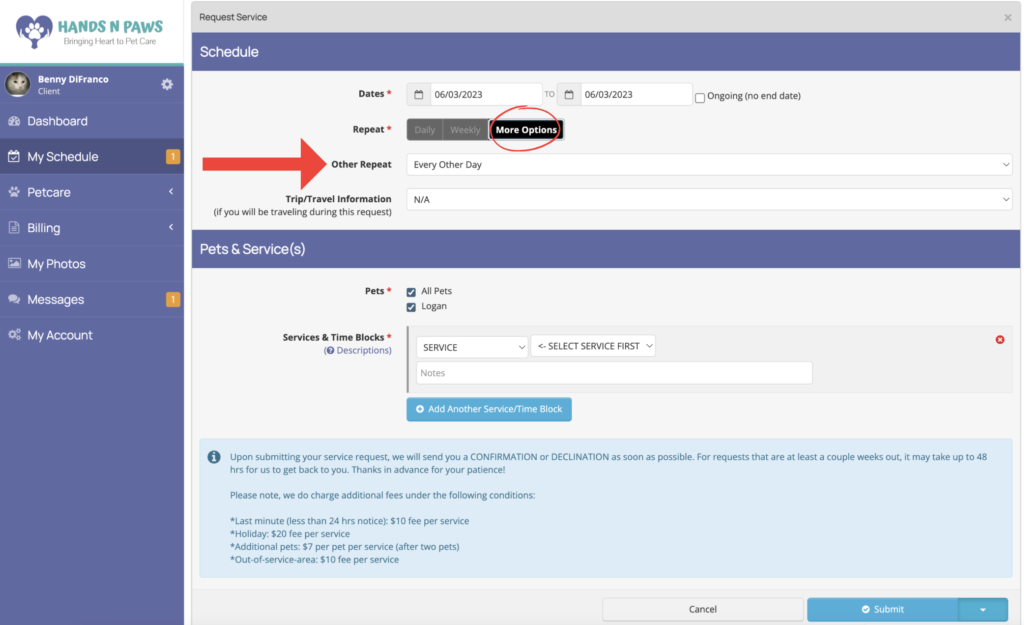Click the red remove service block icon
The image size is (1024, 625).
tap(999, 340)
